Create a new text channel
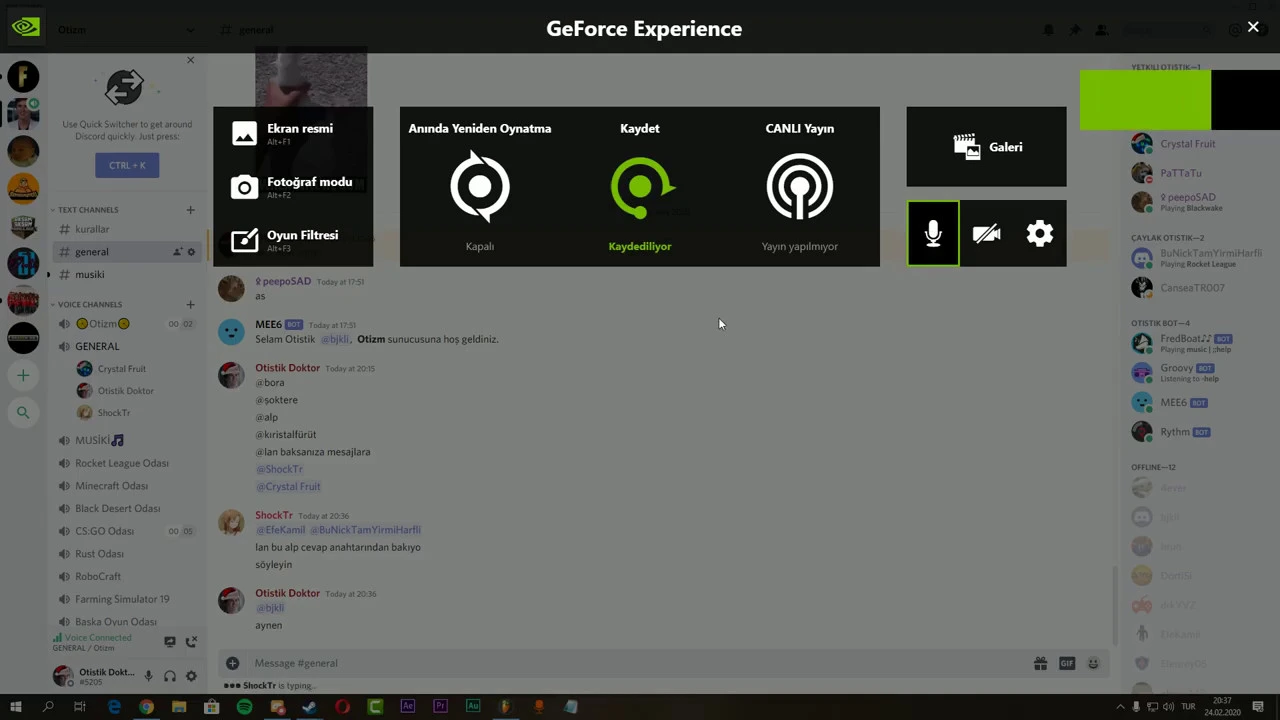This screenshot has height=720, width=1280. 190,210
